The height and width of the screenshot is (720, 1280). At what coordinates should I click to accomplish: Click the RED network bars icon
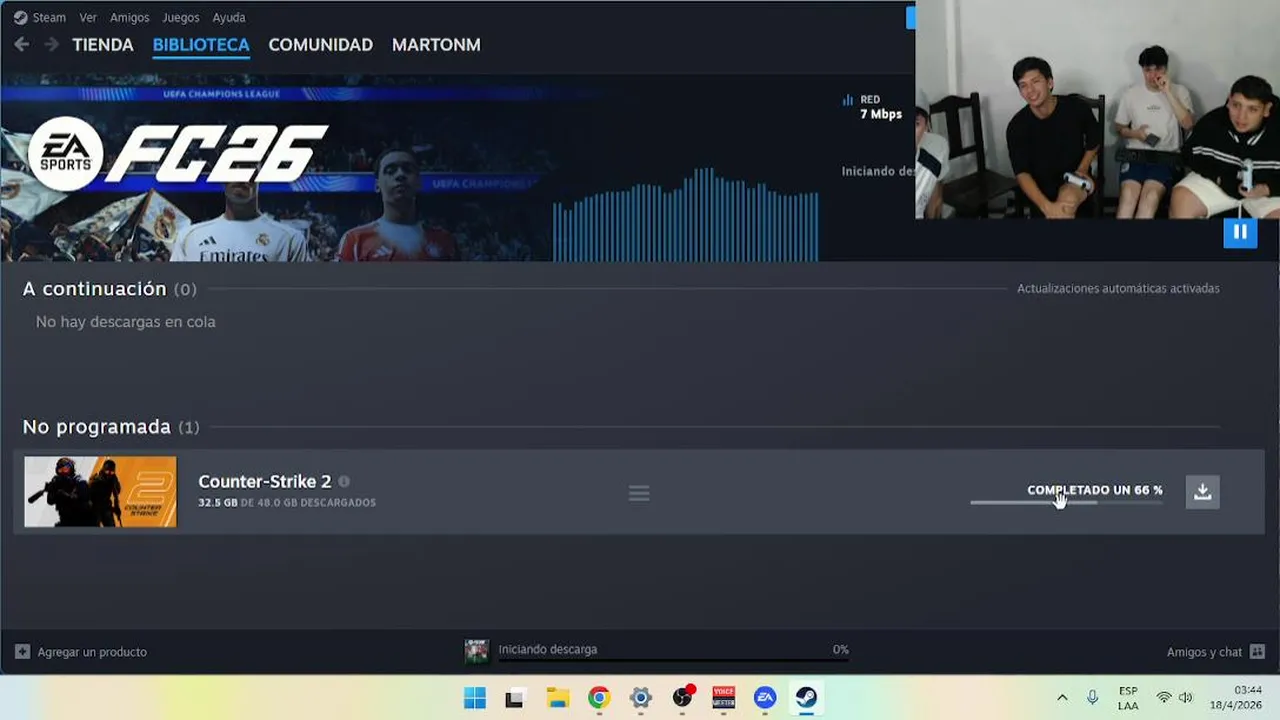[848, 100]
